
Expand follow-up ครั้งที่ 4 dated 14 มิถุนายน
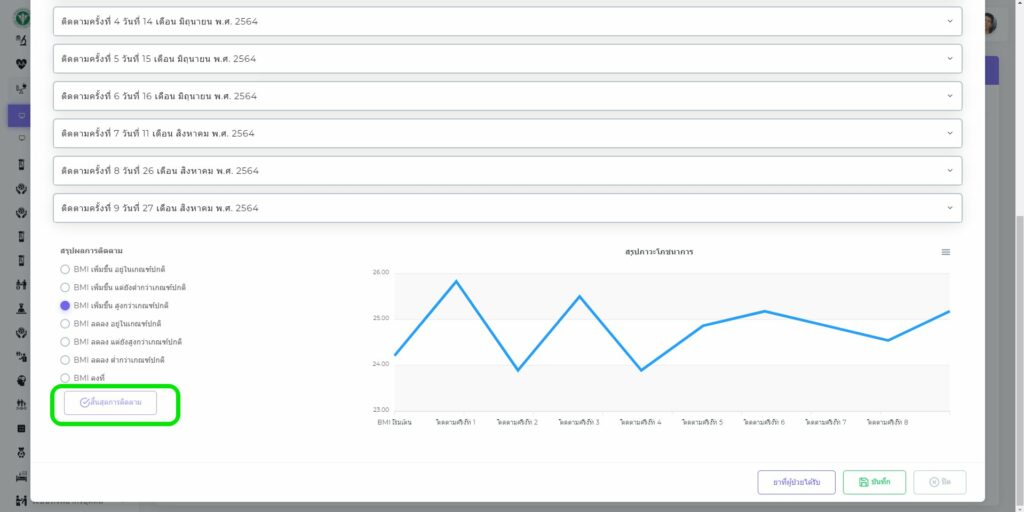click(507, 21)
